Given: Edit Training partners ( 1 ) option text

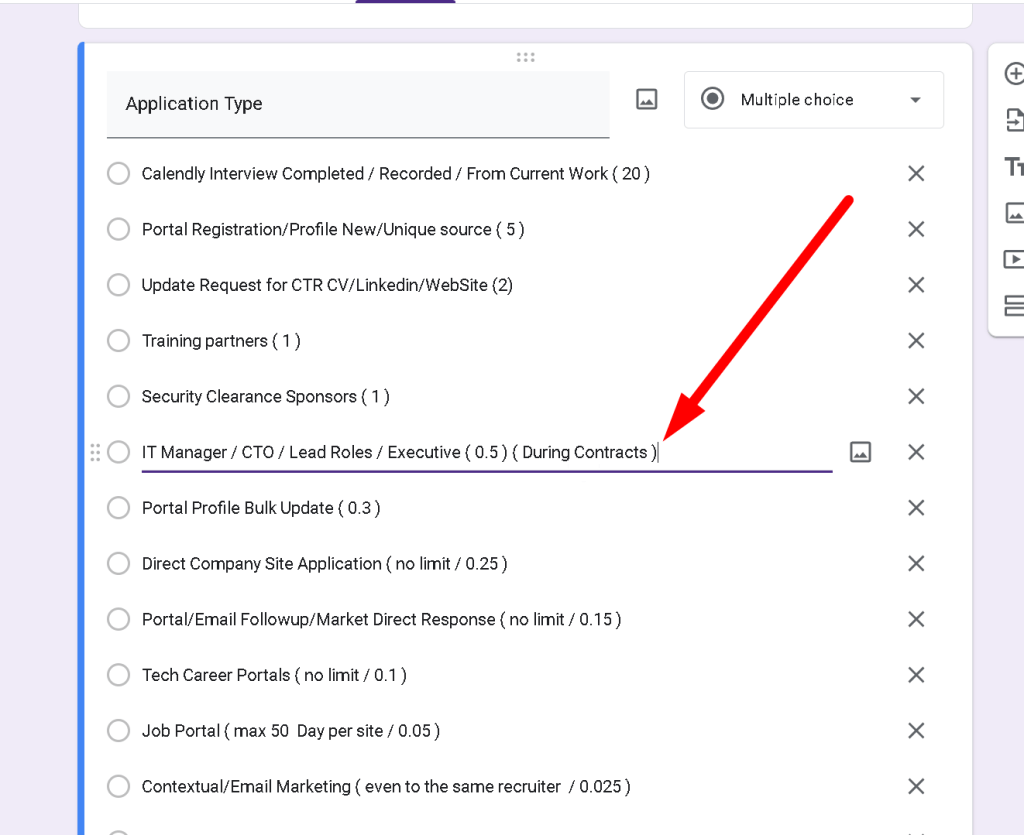Looking at the screenshot, I should coord(221,341).
